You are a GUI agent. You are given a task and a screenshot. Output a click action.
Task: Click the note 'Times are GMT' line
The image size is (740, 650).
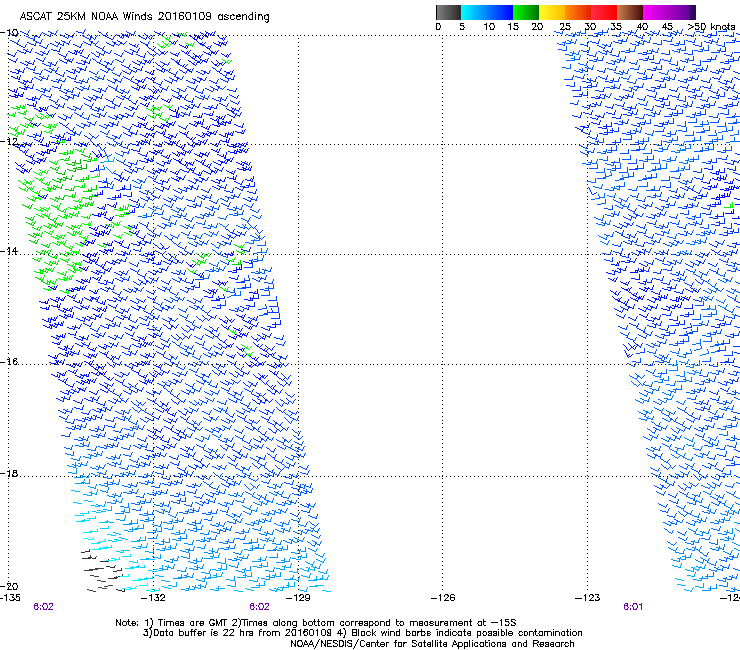click(x=316, y=623)
